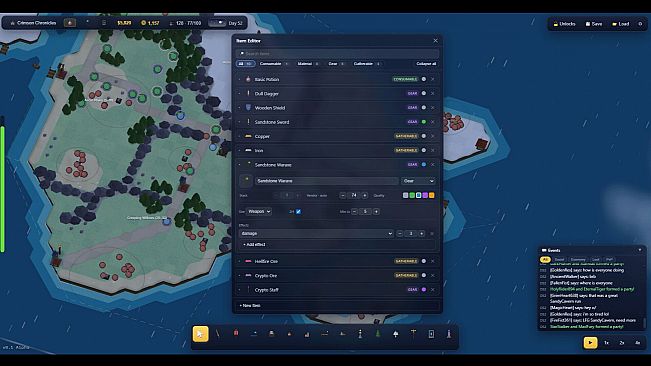Toggle Copper rarity dot
The width and height of the screenshot is (651, 366).
pos(423,136)
